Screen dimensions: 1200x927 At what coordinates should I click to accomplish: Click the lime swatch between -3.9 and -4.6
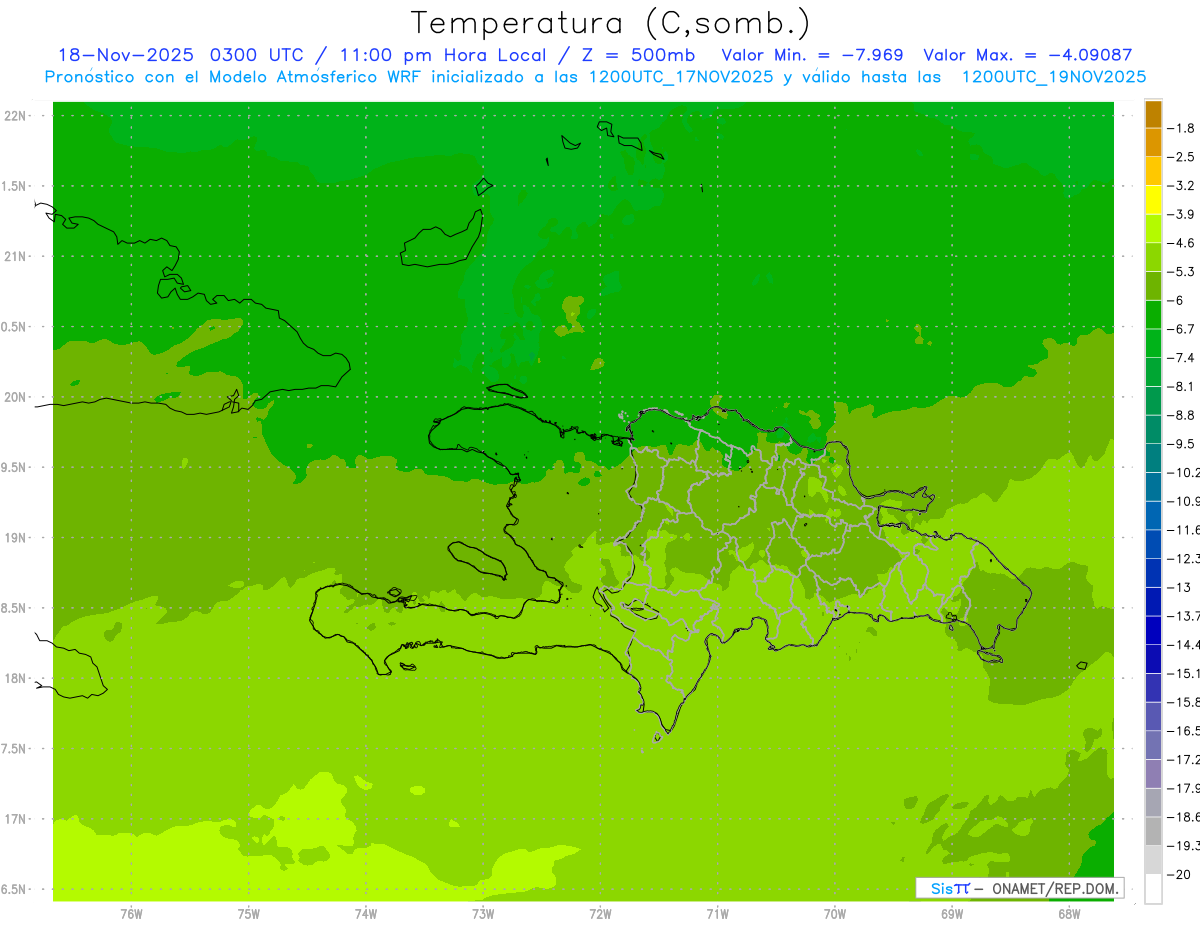point(1153,229)
